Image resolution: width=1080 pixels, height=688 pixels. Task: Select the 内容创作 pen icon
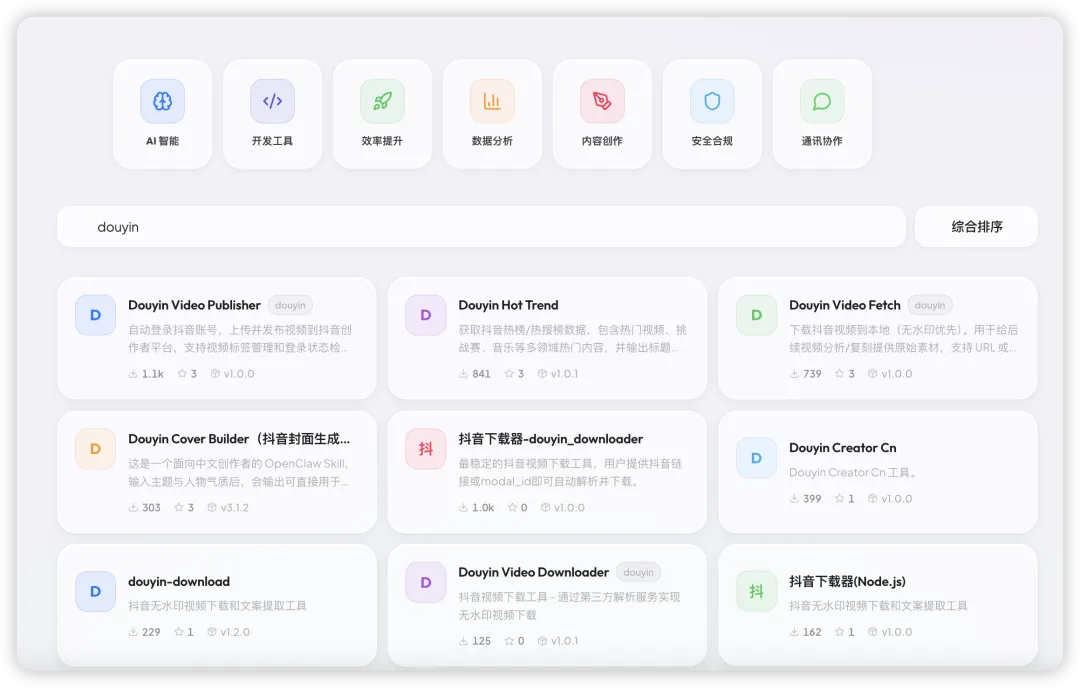point(602,101)
